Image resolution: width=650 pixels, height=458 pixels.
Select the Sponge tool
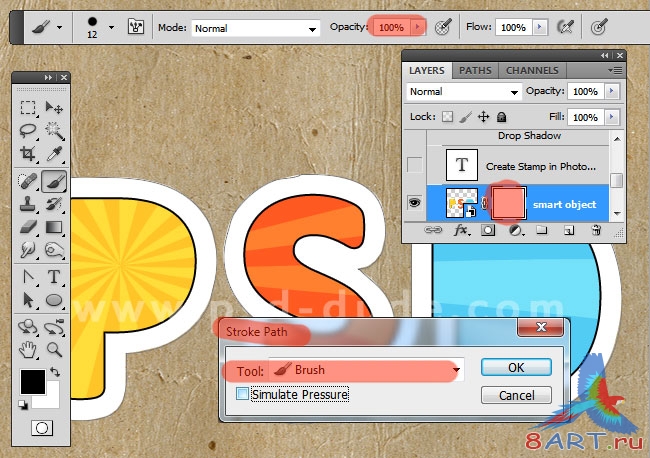coord(54,250)
